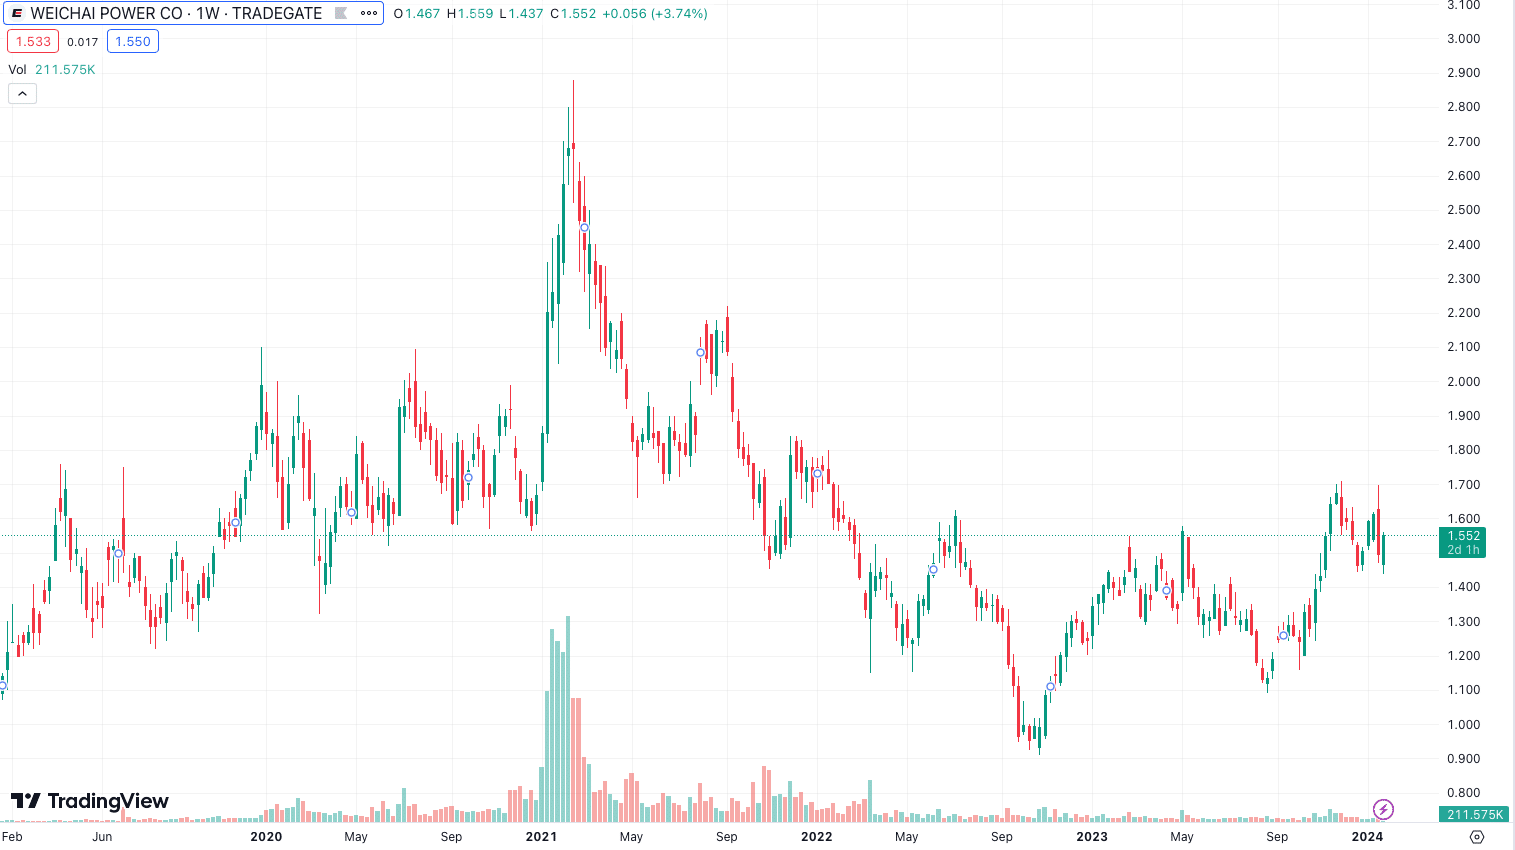Image resolution: width=1515 pixels, height=850 pixels.
Task: Click the red sell price 1.533 button
Action: (33, 41)
